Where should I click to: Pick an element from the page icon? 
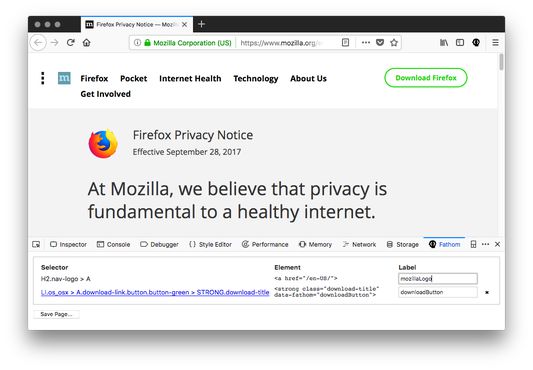(x=36, y=244)
